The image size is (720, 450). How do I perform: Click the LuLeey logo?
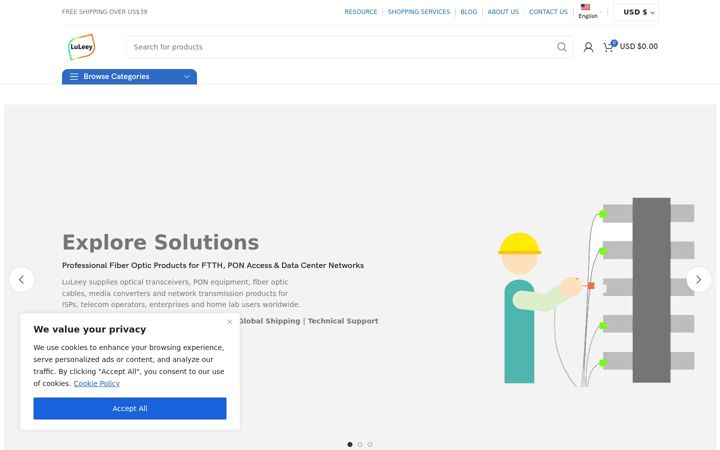tap(81, 47)
